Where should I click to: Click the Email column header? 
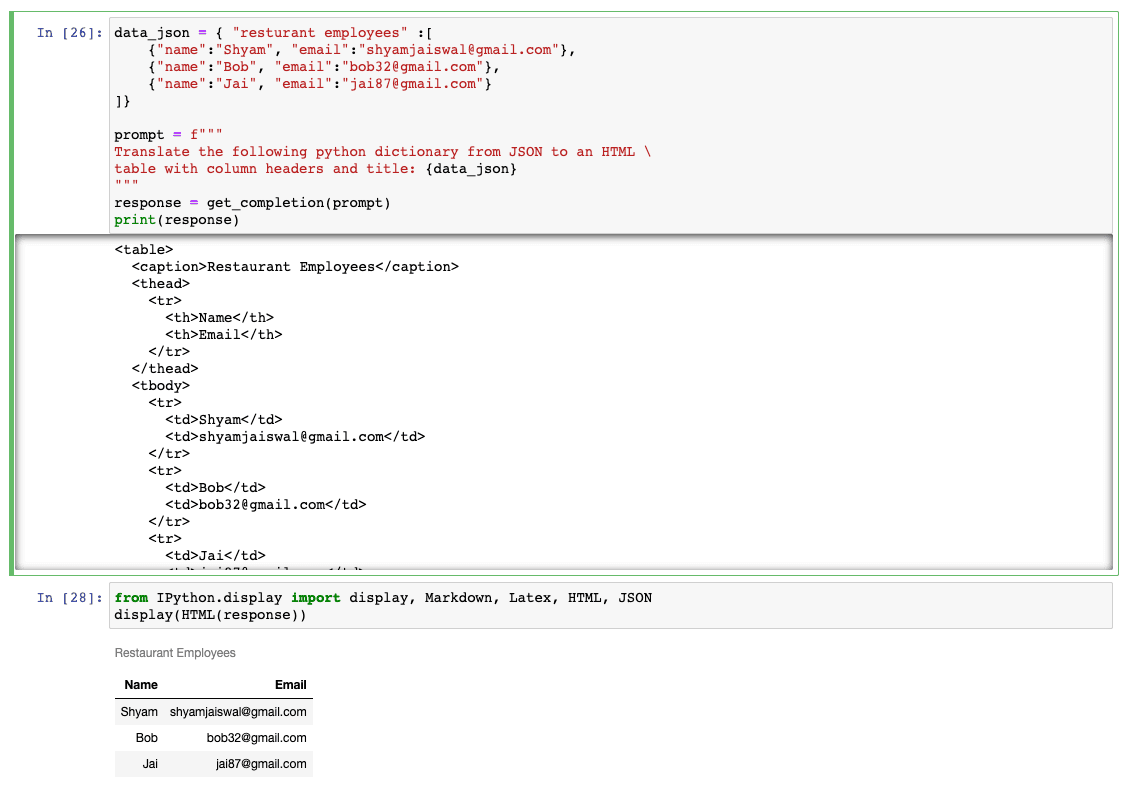290,685
